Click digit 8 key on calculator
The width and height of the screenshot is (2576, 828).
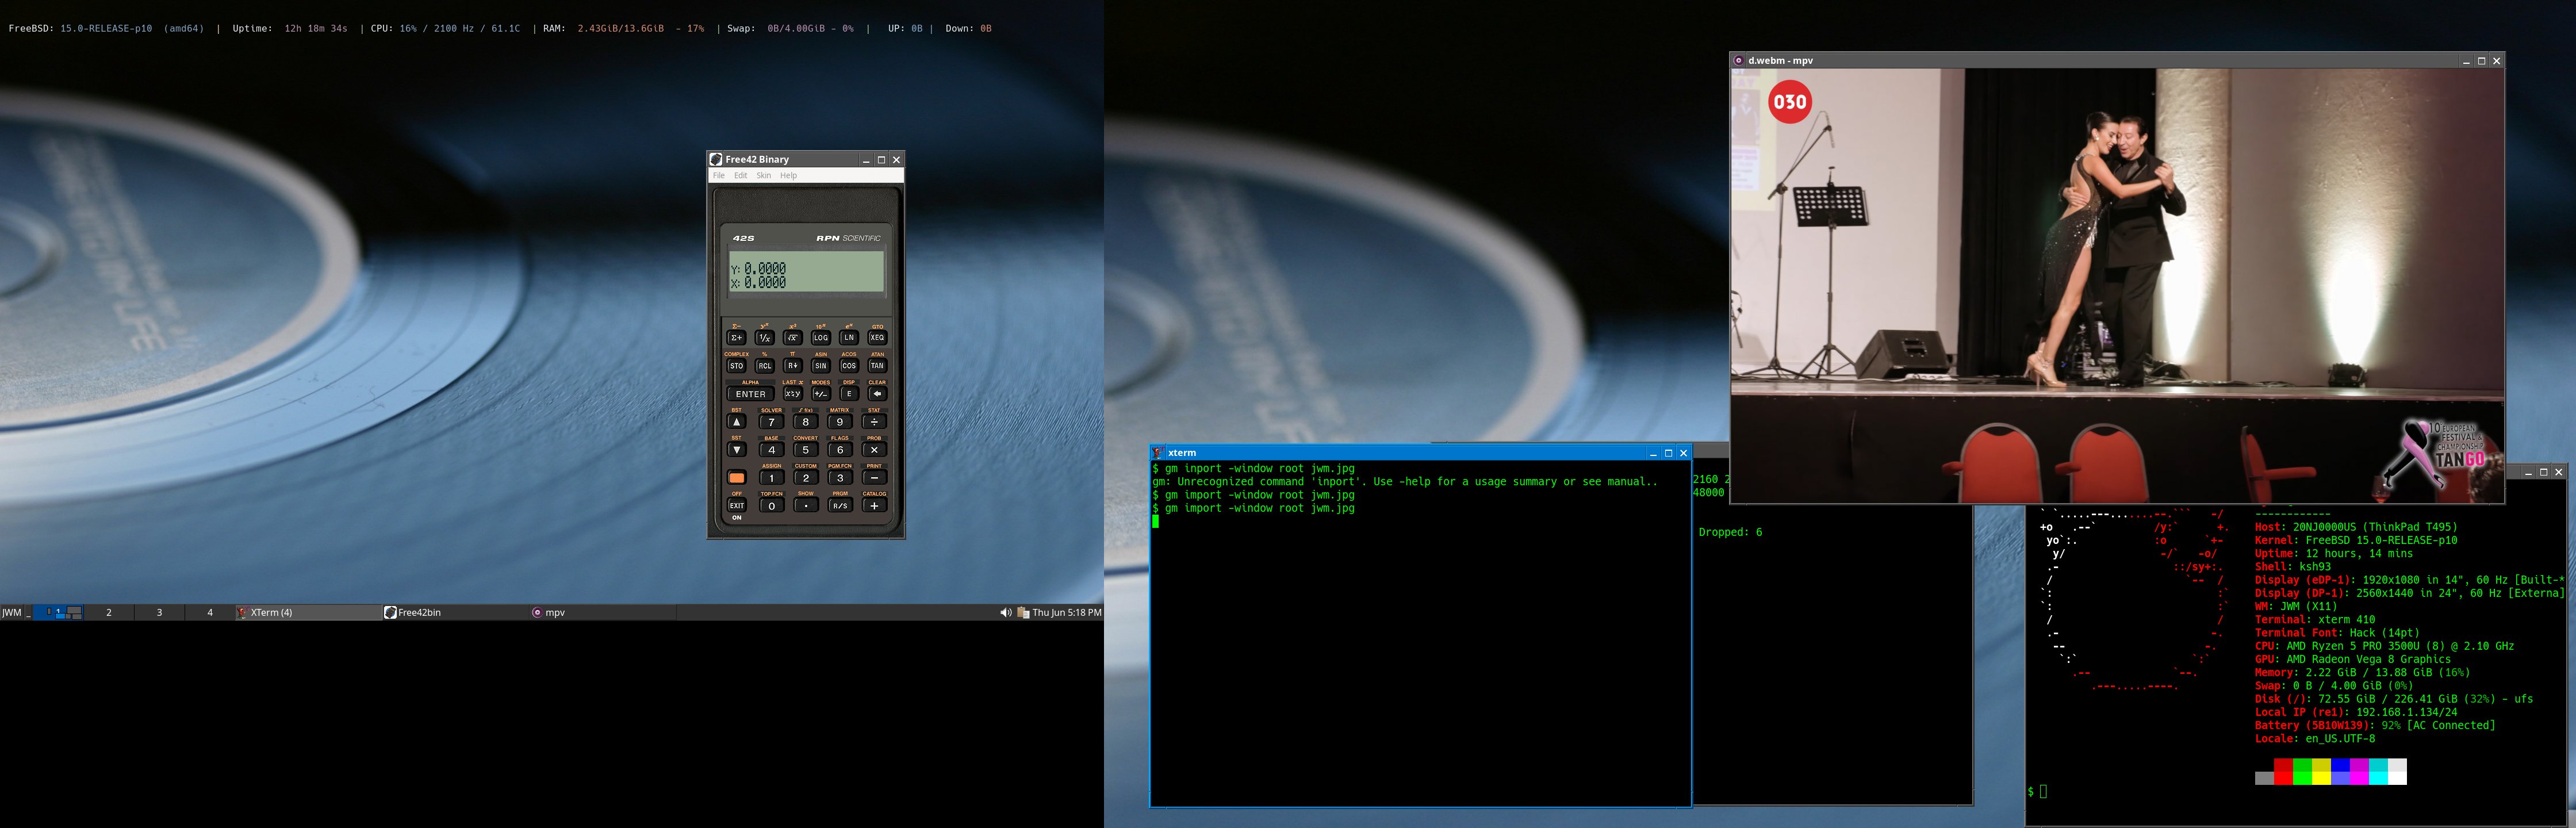[806, 422]
